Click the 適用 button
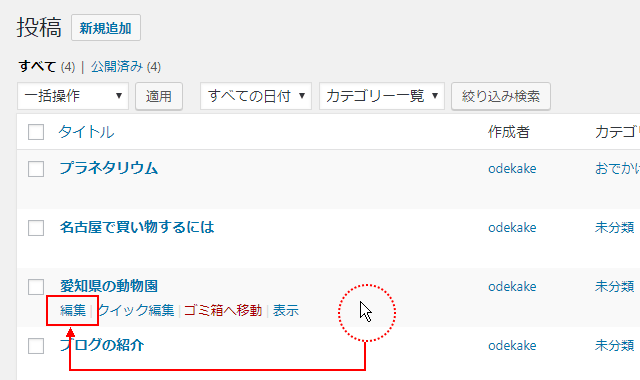This screenshot has height=380, width=640. click(x=159, y=96)
